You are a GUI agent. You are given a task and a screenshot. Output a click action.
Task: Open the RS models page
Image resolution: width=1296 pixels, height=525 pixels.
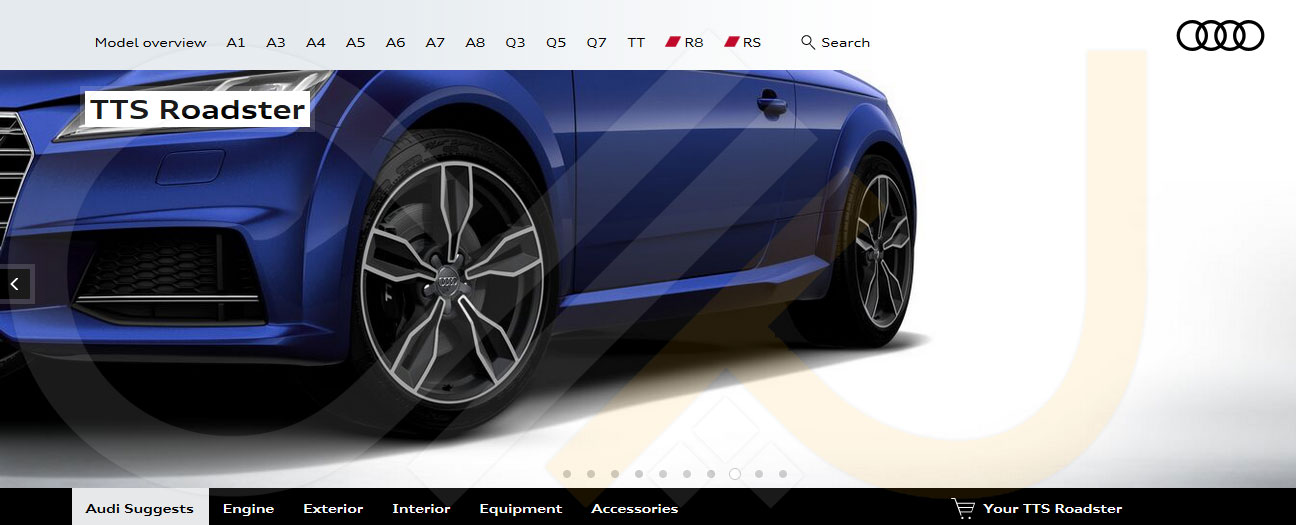(x=743, y=43)
